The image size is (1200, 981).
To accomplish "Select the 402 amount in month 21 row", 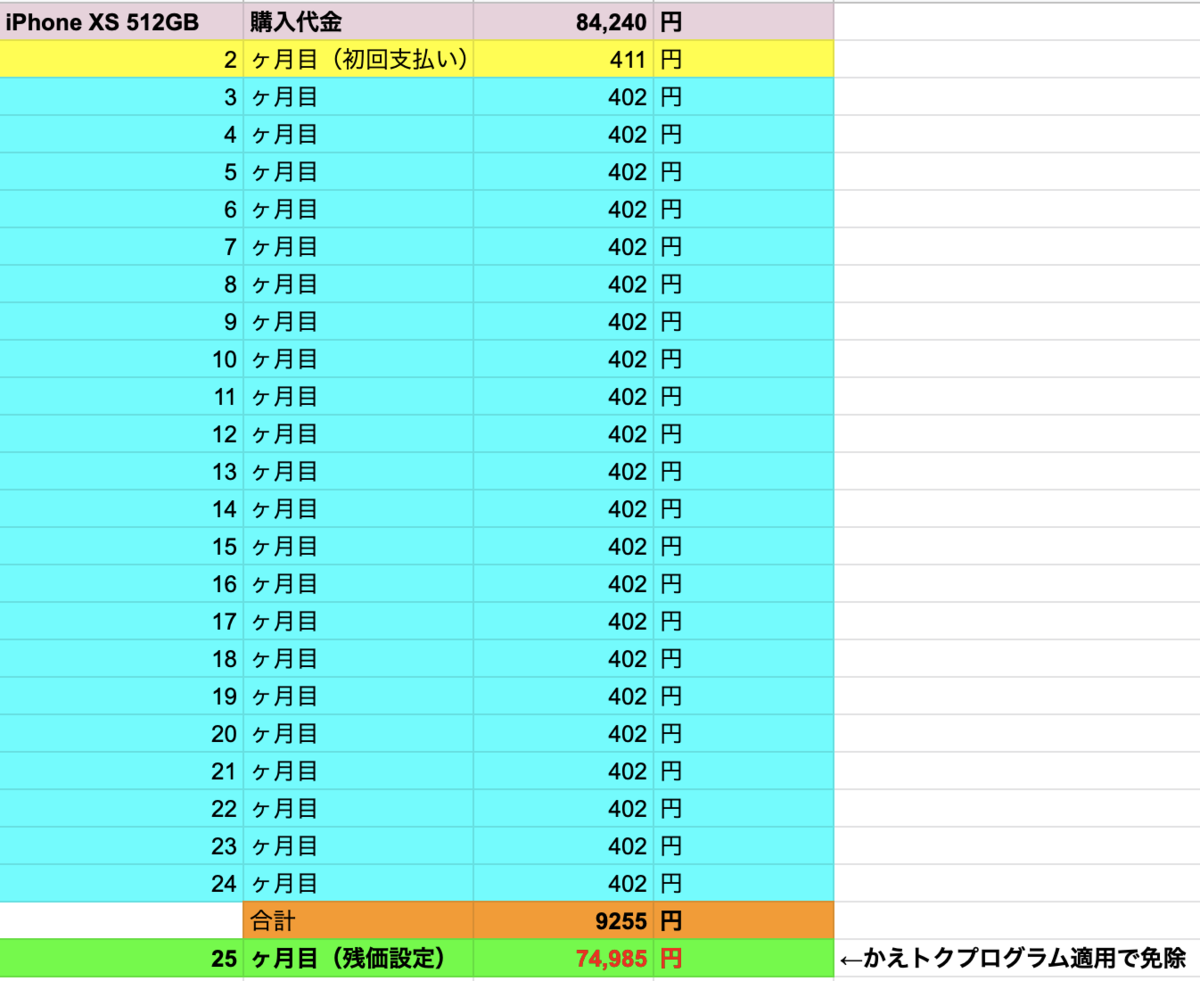I will pos(564,772).
